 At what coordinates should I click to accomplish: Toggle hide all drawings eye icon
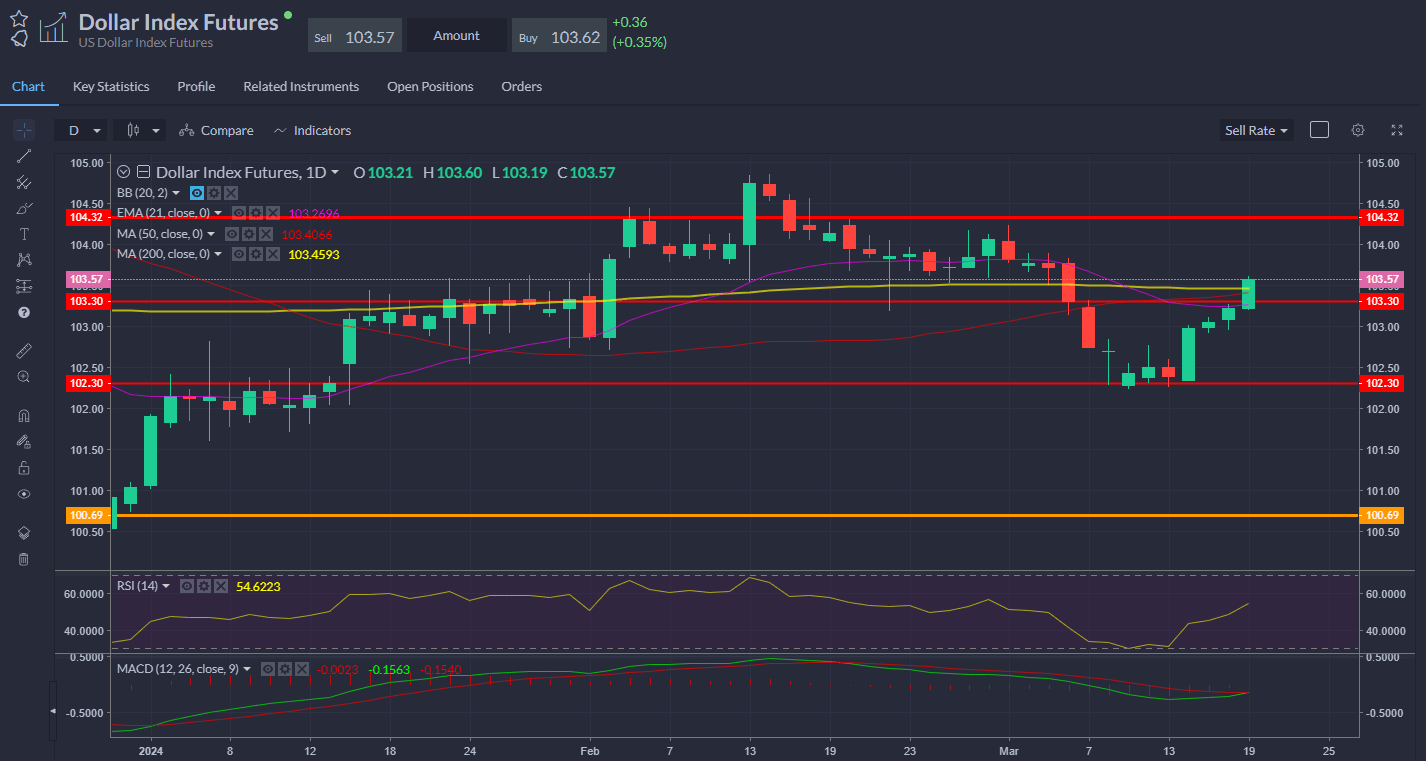coord(24,494)
